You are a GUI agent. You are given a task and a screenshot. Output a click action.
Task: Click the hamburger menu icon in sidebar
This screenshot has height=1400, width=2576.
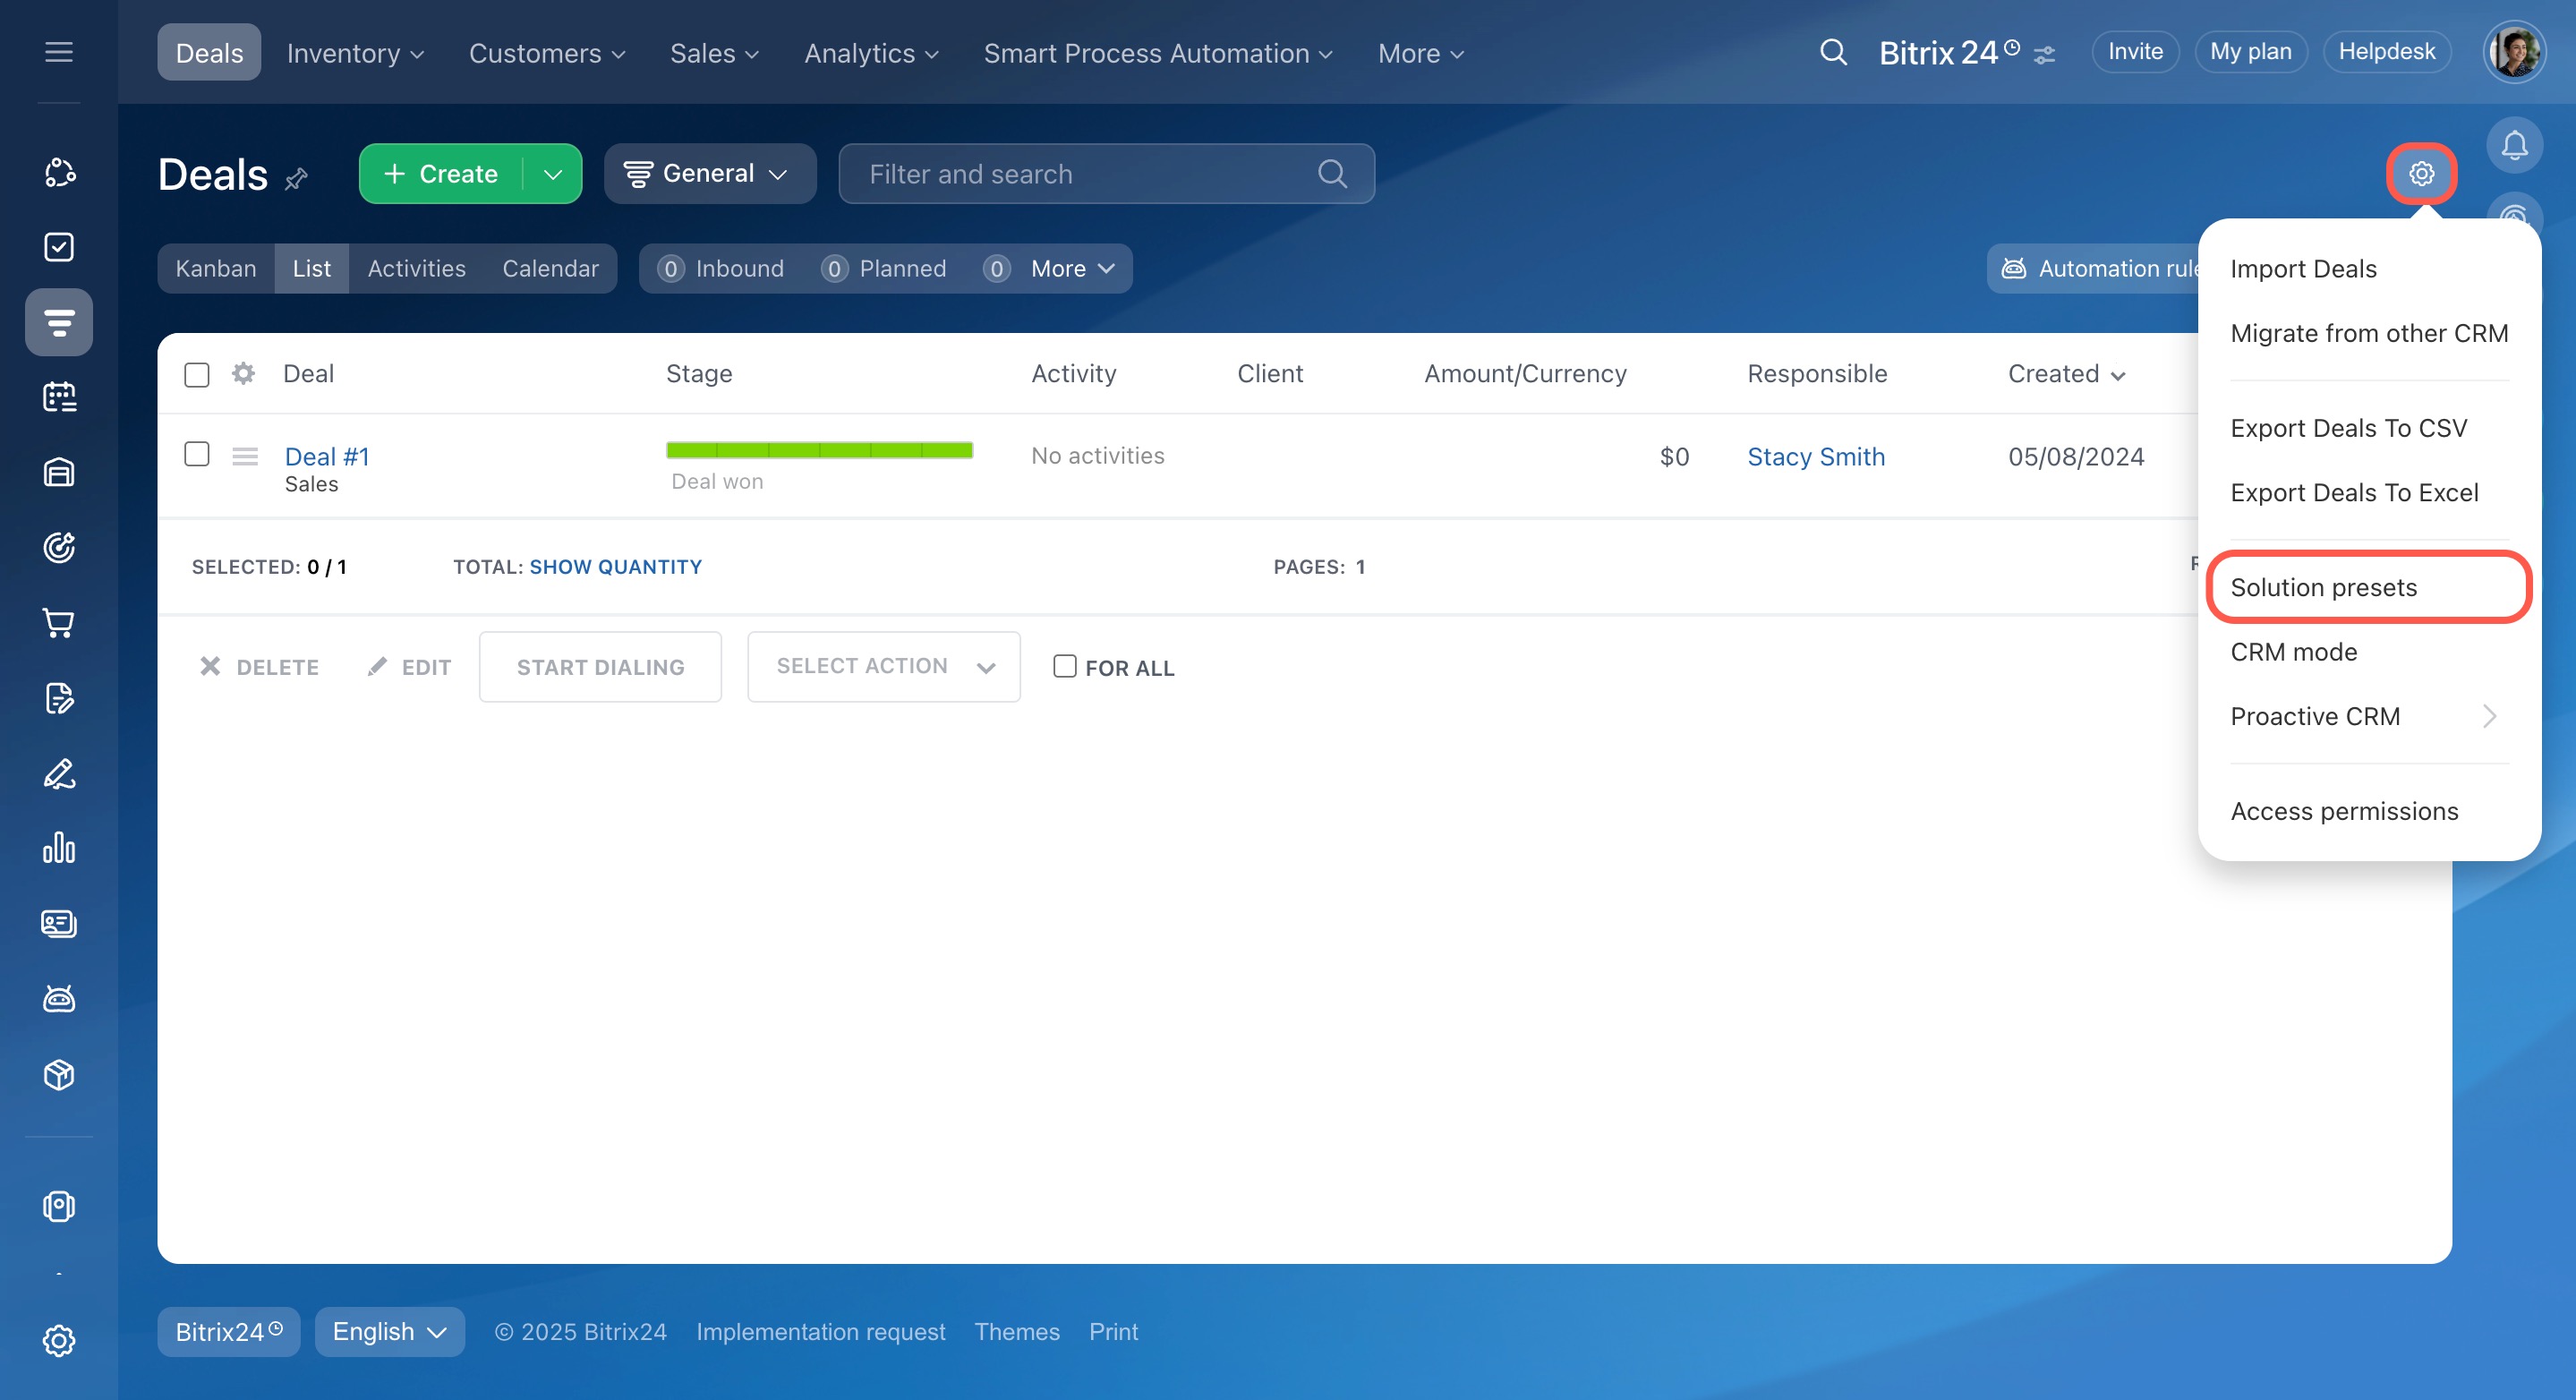pyautogui.click(x=59, y=52)
